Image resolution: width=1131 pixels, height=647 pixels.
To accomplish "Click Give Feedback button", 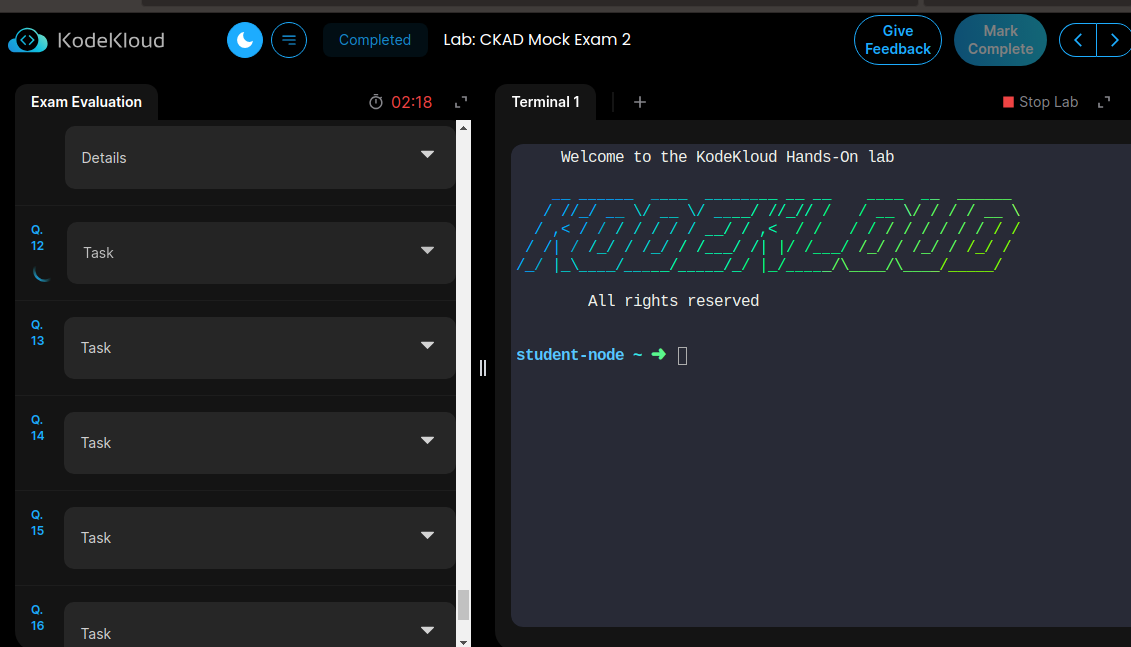I will pyautogui.click(x=897, y=40).
